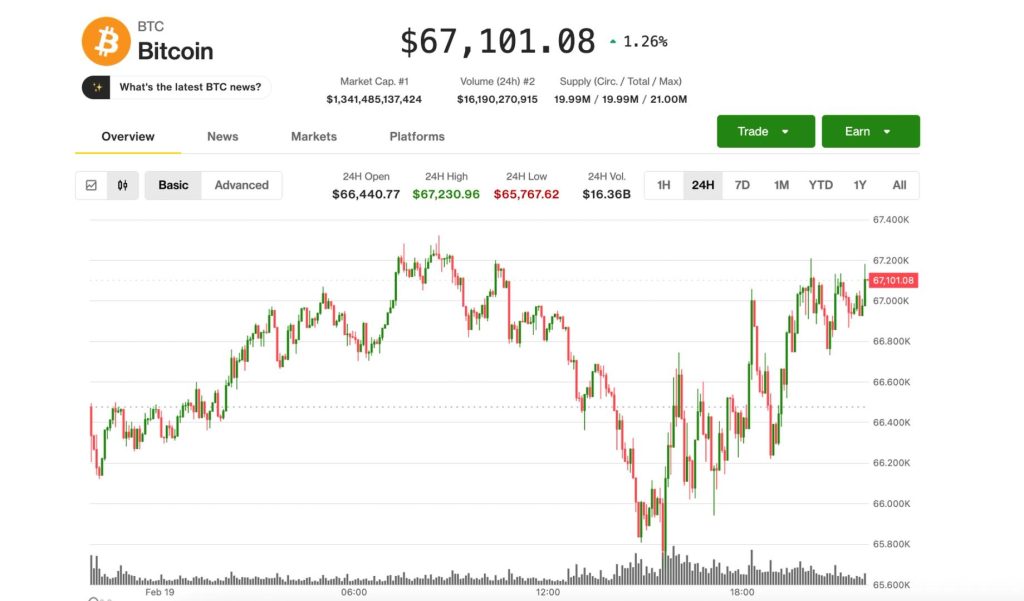The image size is (1024, 601).
Task: Enable the checkbox-style chart option toggle
Action: pos(92,185)
